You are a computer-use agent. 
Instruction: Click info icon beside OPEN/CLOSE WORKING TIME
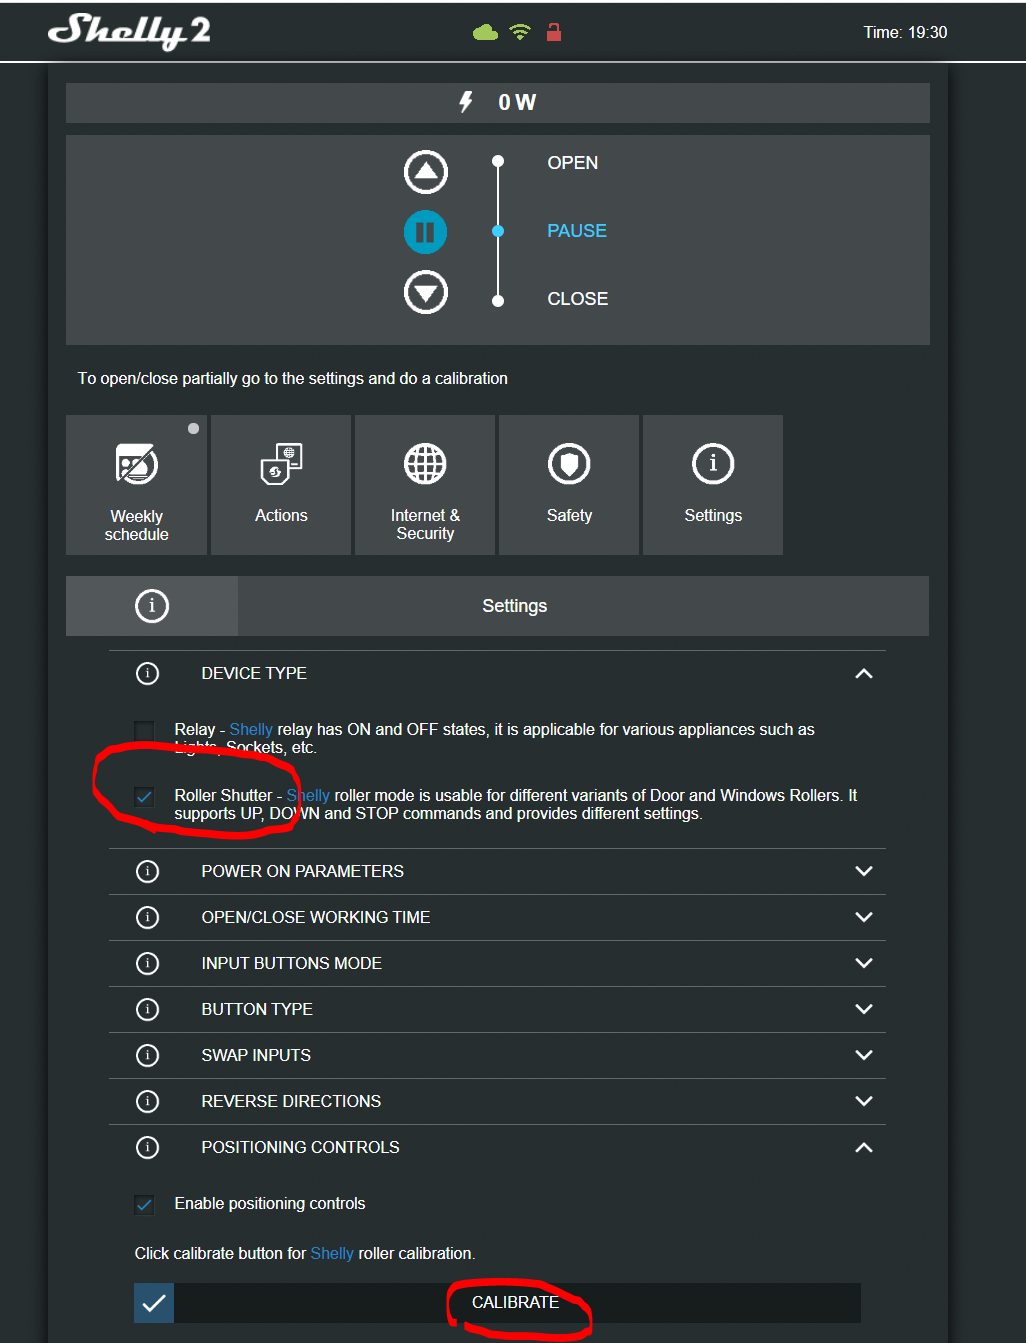click(147, 917)
